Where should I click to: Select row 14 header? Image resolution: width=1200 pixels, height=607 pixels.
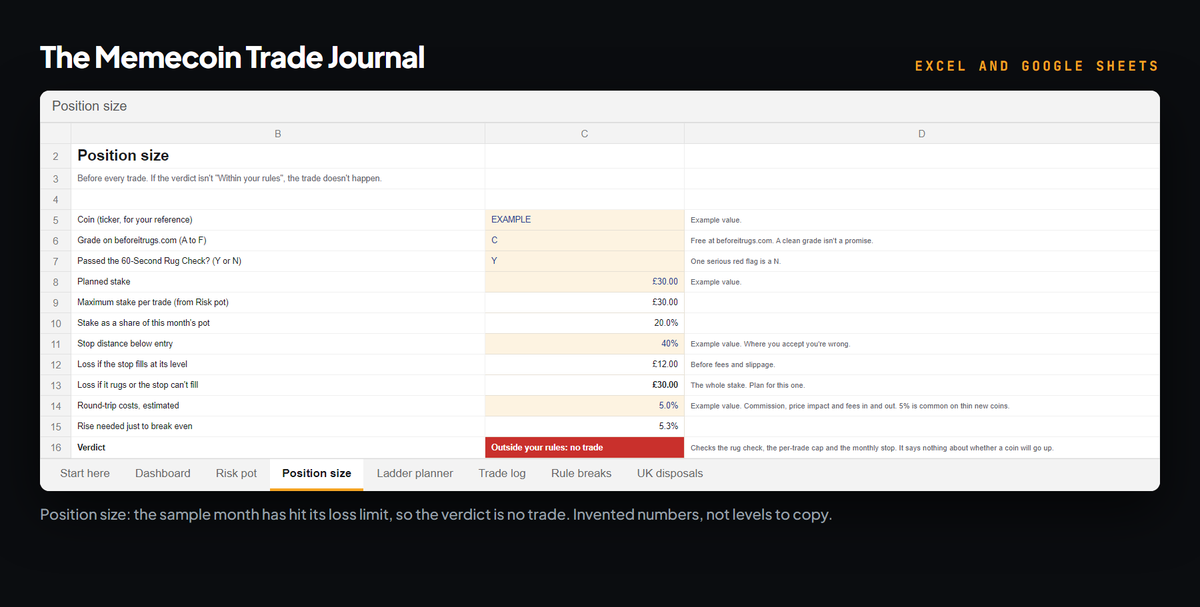coord(55,406)
